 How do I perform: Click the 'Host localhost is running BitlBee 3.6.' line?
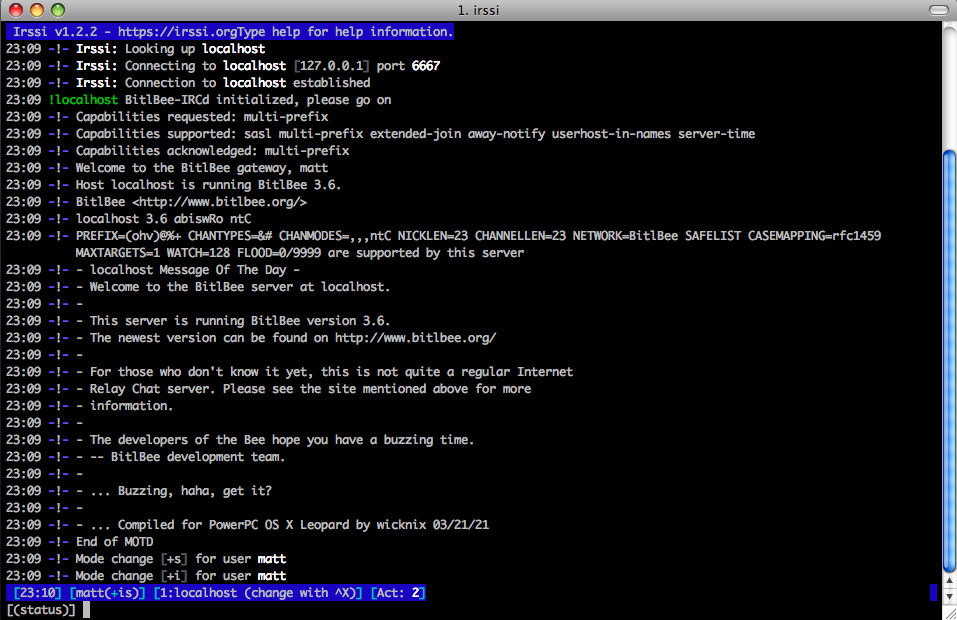[173, 184]
